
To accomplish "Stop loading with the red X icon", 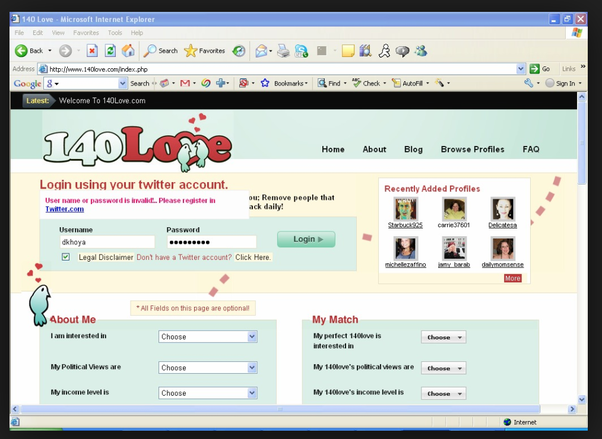I will pyautogui.click(x=92, y=50).
